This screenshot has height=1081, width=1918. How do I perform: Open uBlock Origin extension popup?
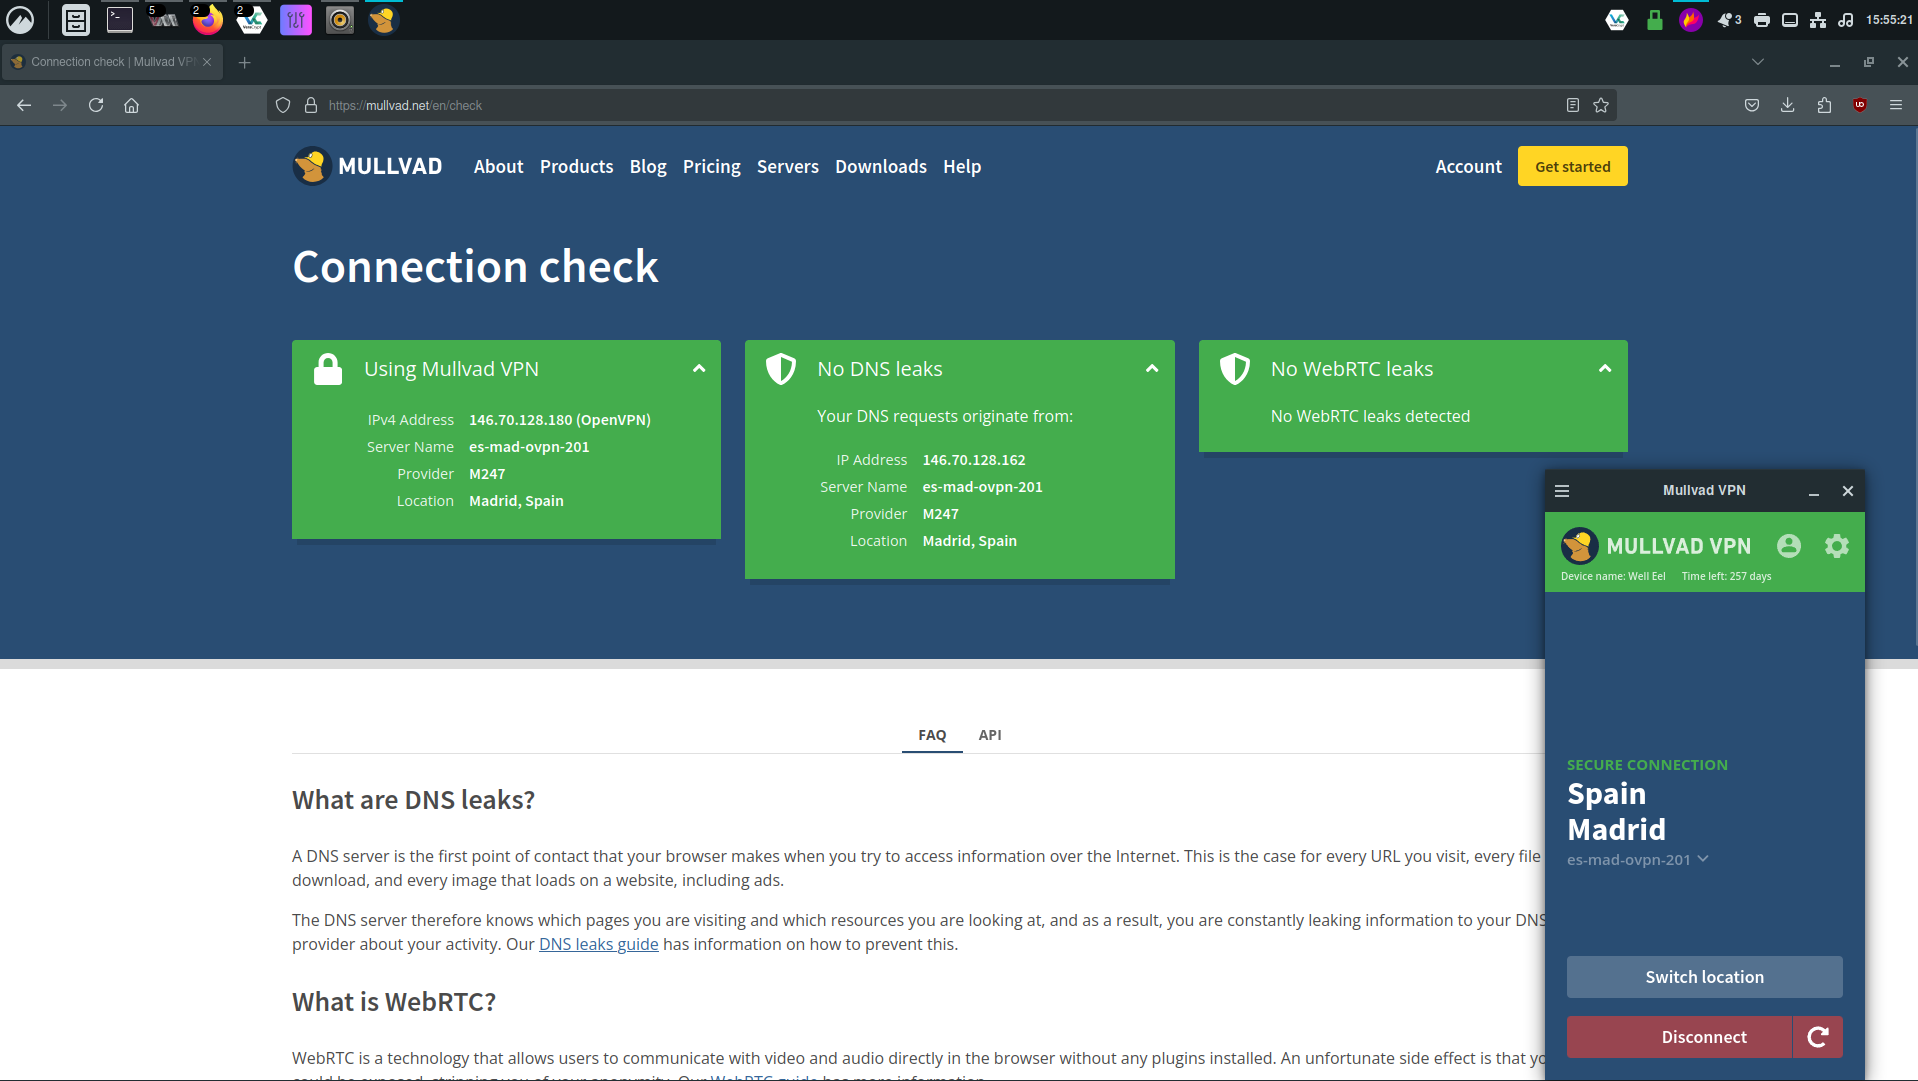click(x=1860, y=105)
